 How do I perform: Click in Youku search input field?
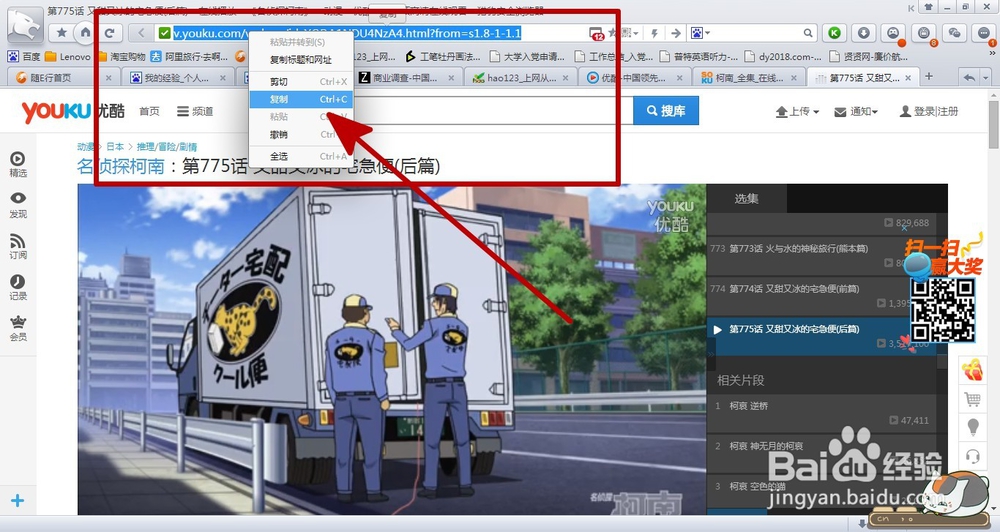click(494, 111)
